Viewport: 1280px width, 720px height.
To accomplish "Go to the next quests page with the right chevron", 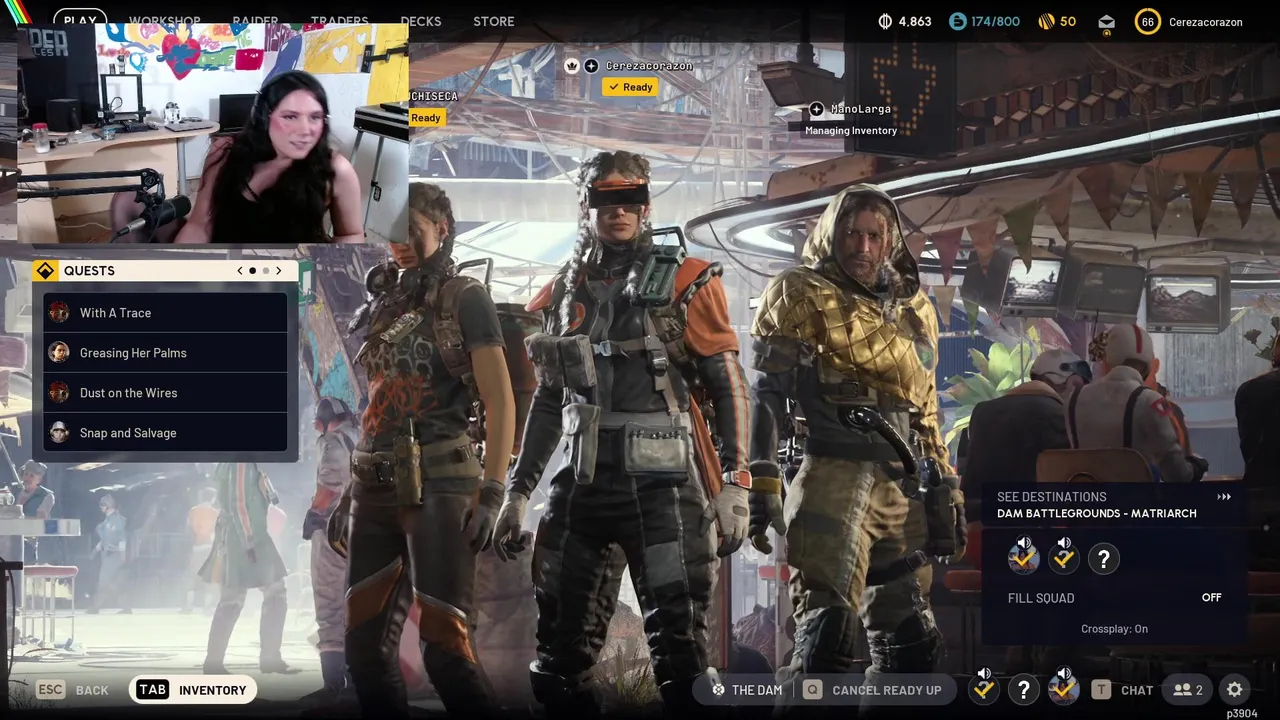I will pyautogui.click(x=278, y=271).
